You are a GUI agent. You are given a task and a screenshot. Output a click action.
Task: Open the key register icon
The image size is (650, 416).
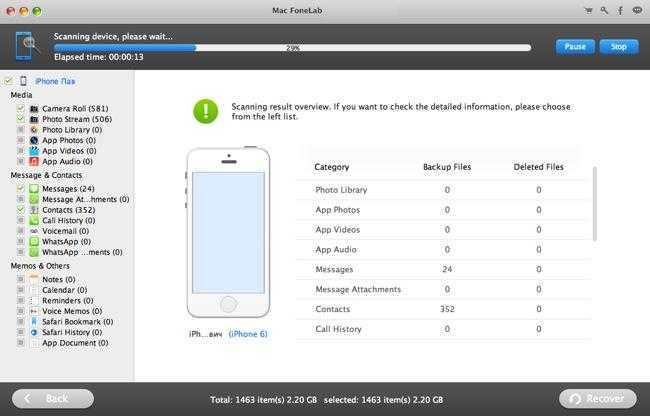click(604, 11)
